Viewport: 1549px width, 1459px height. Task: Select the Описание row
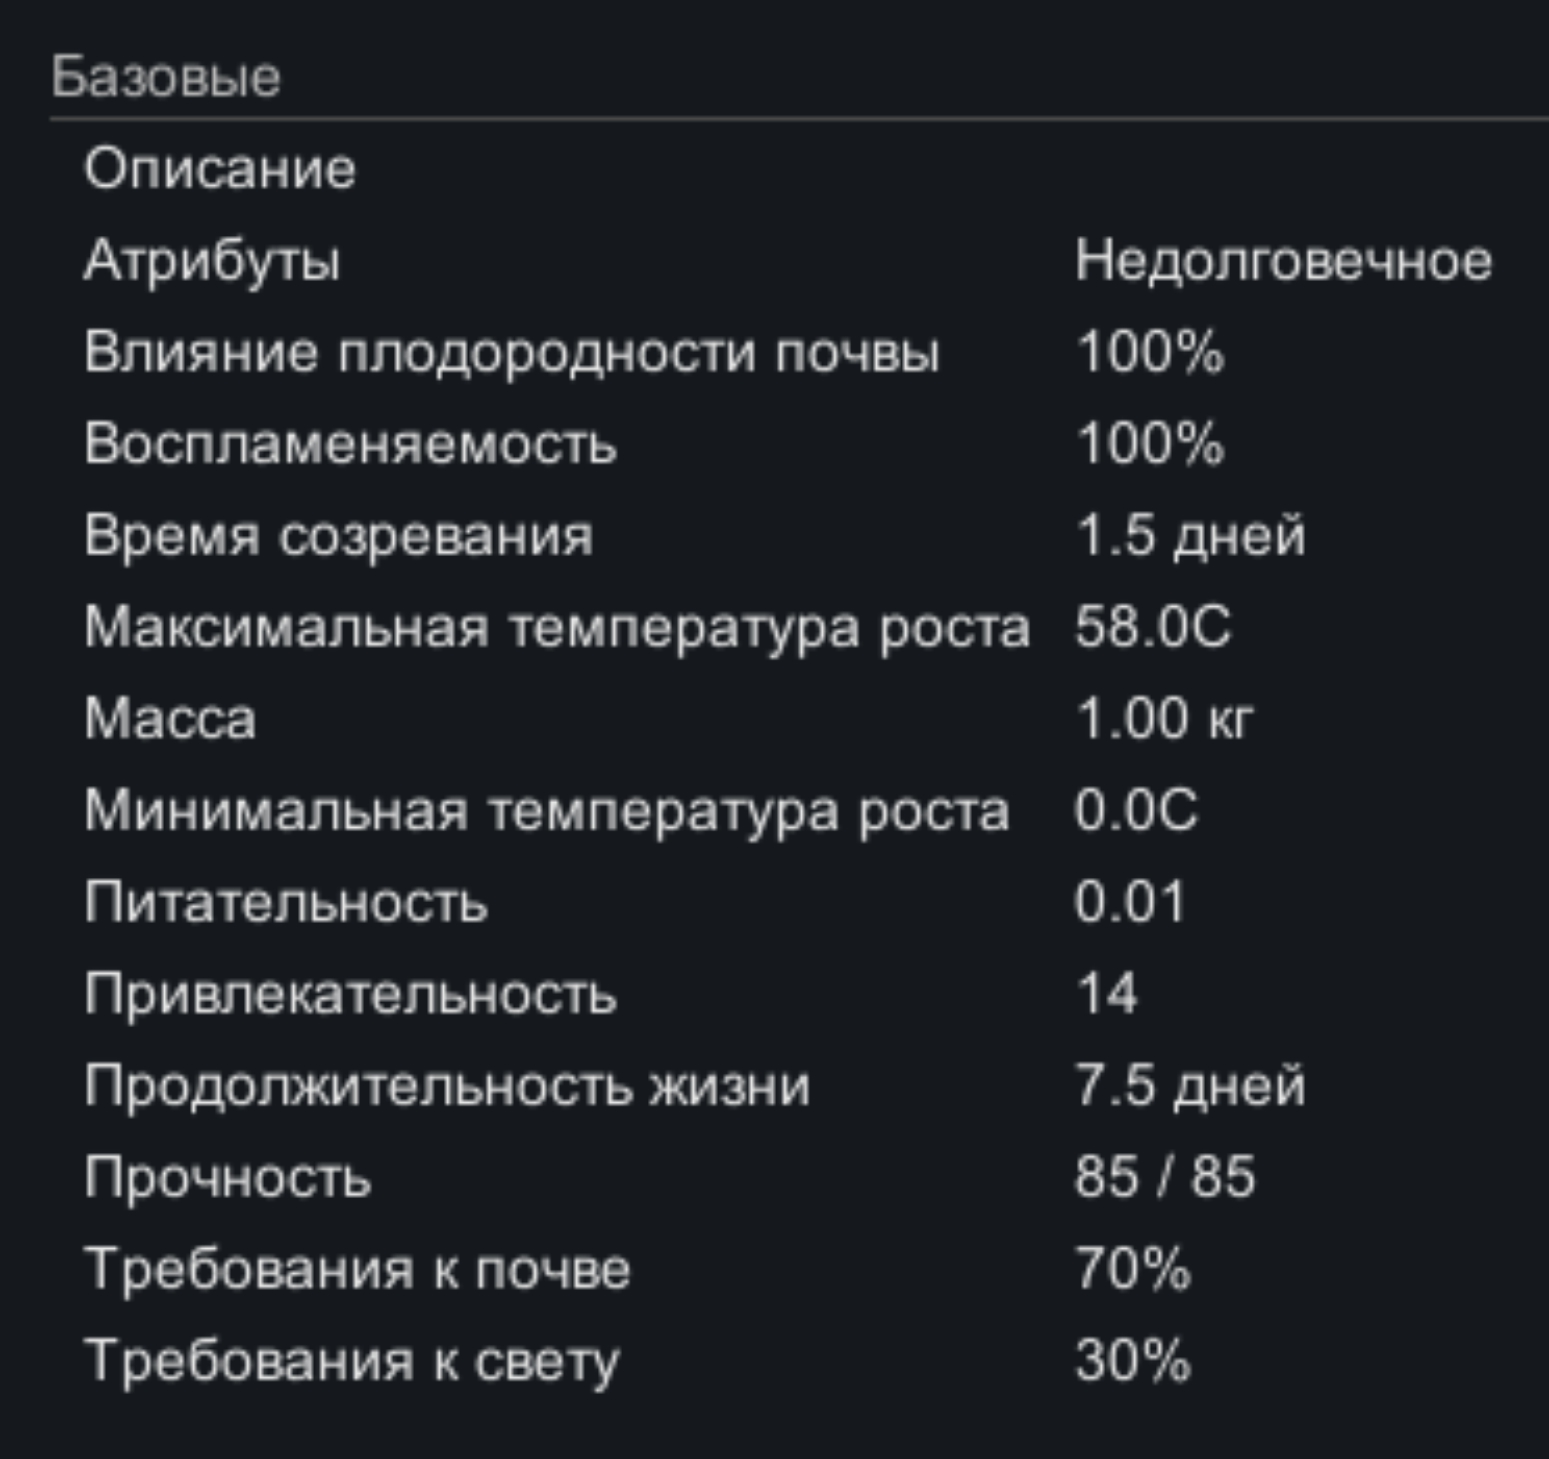[220, 169]
